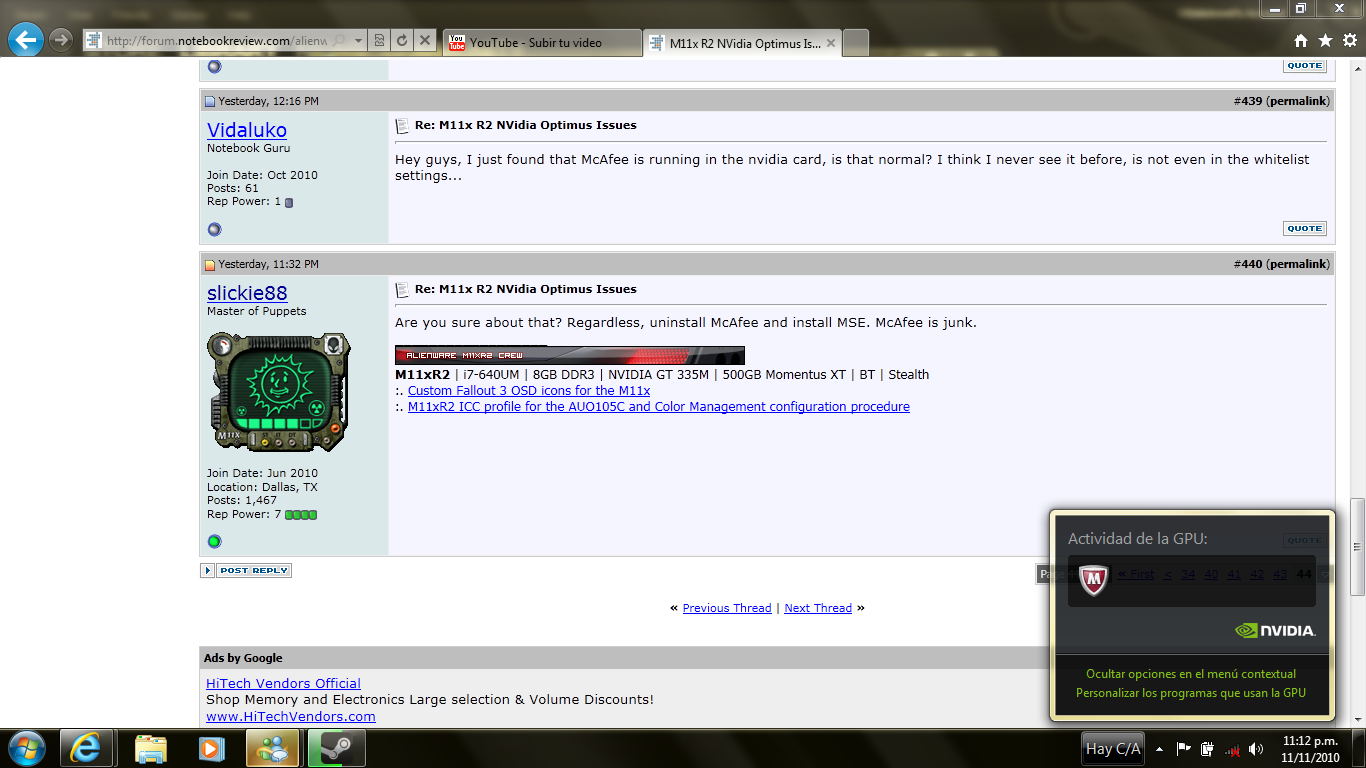
Task: Click the Quote button above post #439
Action: coord(1304,66)
